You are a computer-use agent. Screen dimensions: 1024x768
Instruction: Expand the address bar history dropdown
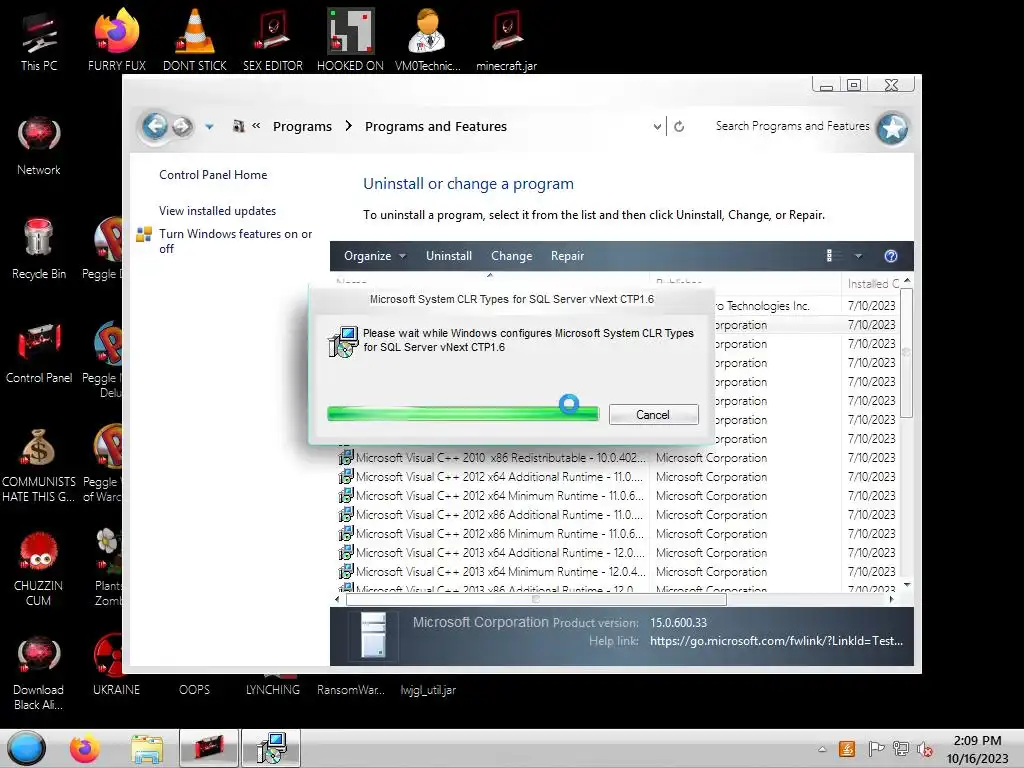coord(657,127)
